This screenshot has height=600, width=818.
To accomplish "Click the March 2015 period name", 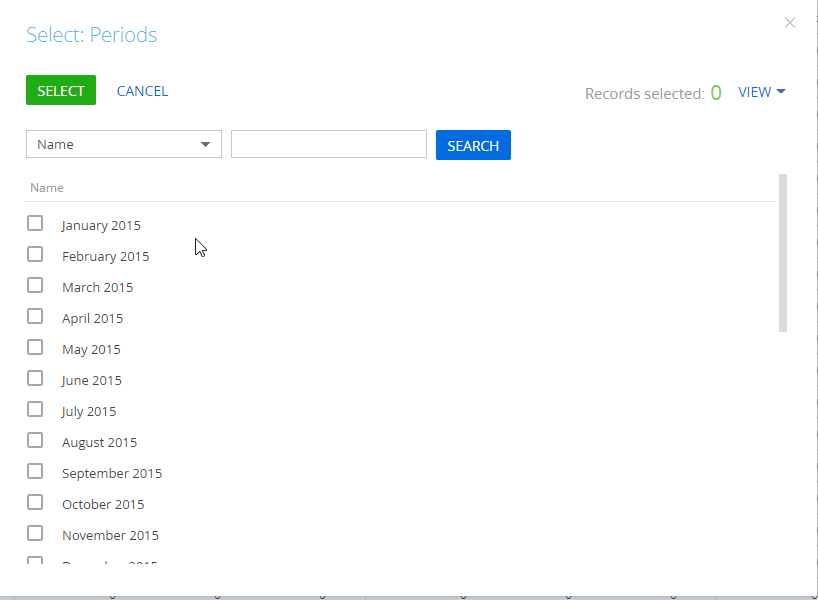I will tap(98, 287).
